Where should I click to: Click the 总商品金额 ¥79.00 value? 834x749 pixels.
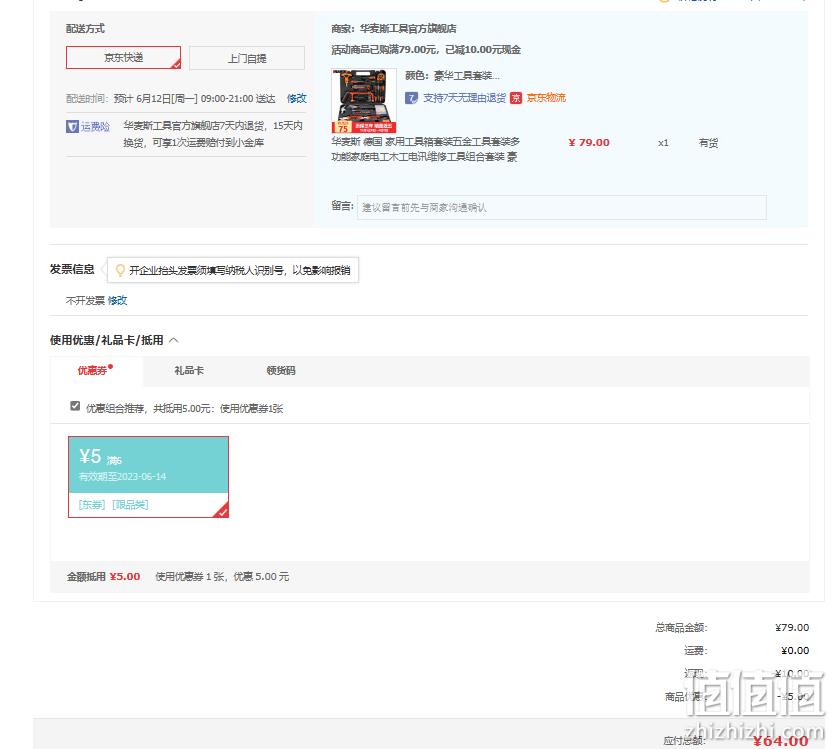point(792,628)
